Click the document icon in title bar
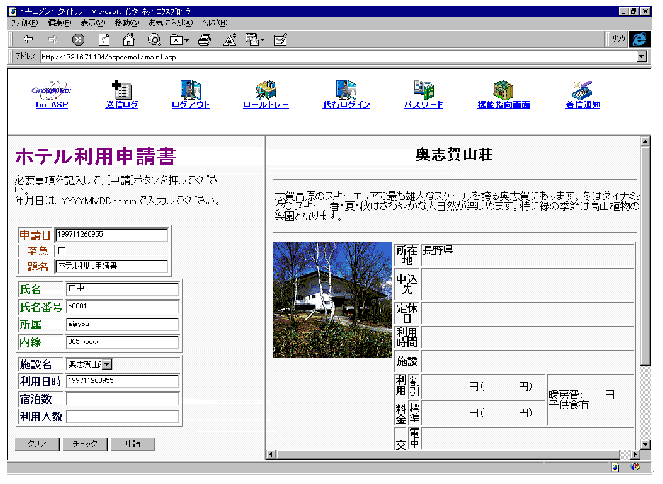The height and width of the screenshot is (484, 663). (12, 11)
